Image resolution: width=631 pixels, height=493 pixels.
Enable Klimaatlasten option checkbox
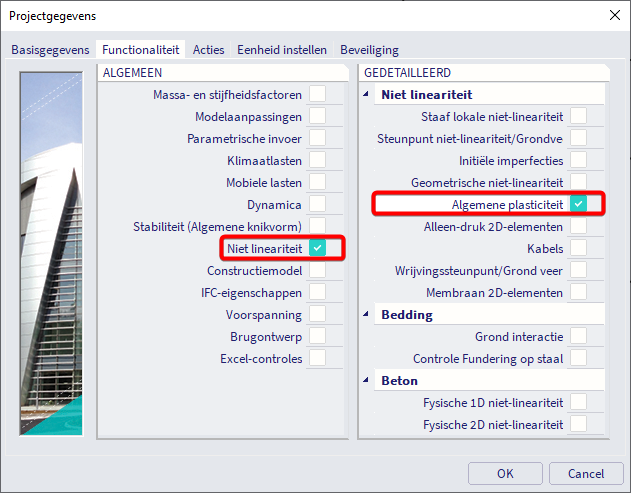pos(317,160)
